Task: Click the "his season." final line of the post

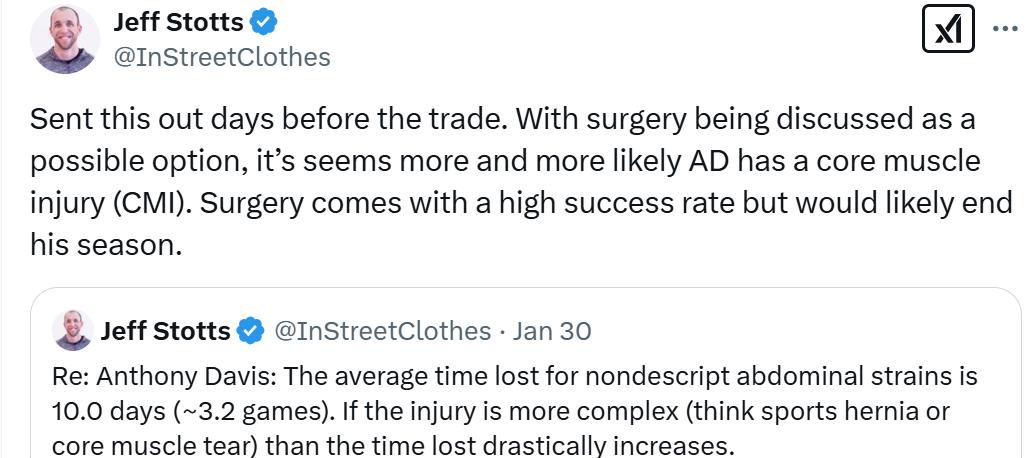Action: coord(106,245)
